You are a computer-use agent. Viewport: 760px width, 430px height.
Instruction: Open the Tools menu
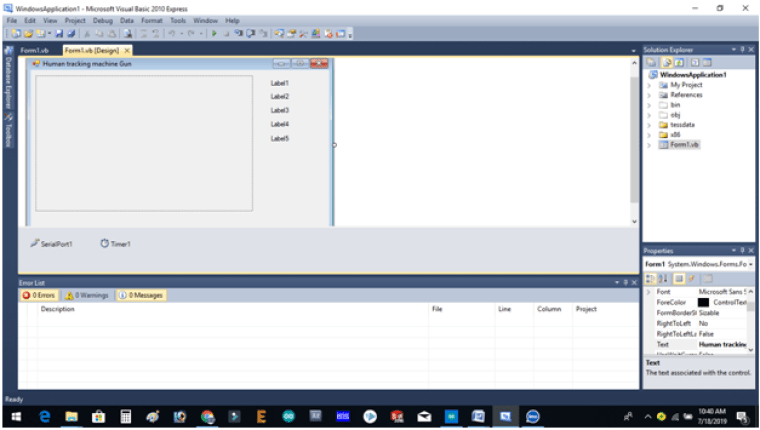coord(178,20)
